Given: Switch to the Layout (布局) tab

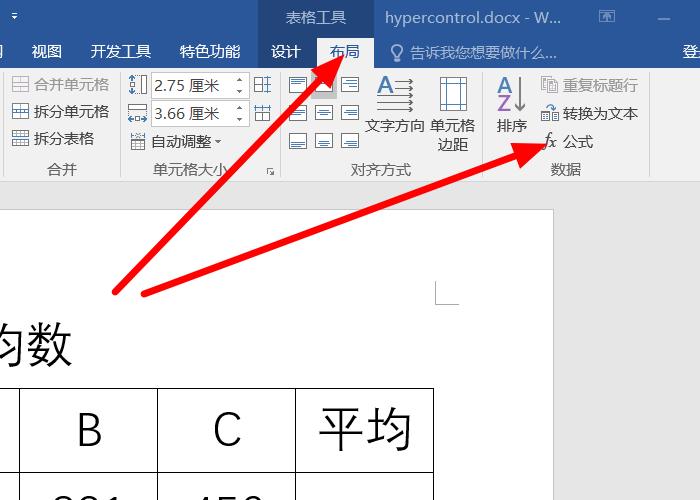Looking at the screenshot, I should coord(345,52).
